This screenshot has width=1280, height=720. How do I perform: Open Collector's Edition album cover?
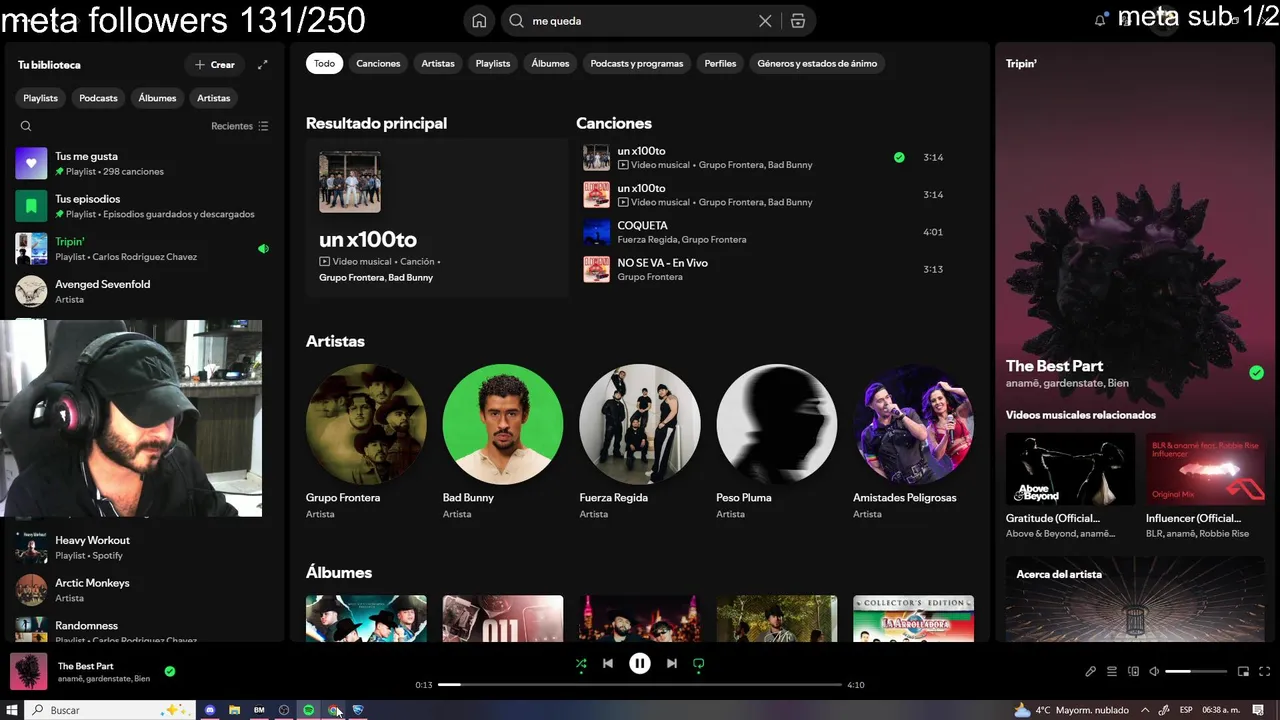[913, 619]
